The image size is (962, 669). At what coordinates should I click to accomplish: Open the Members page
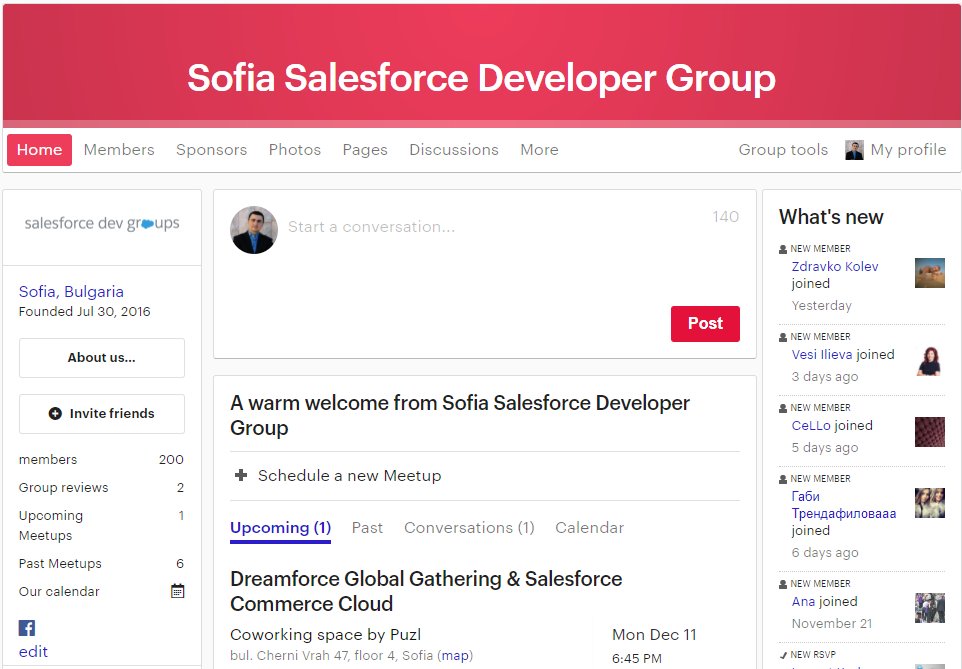click(119, 150)
